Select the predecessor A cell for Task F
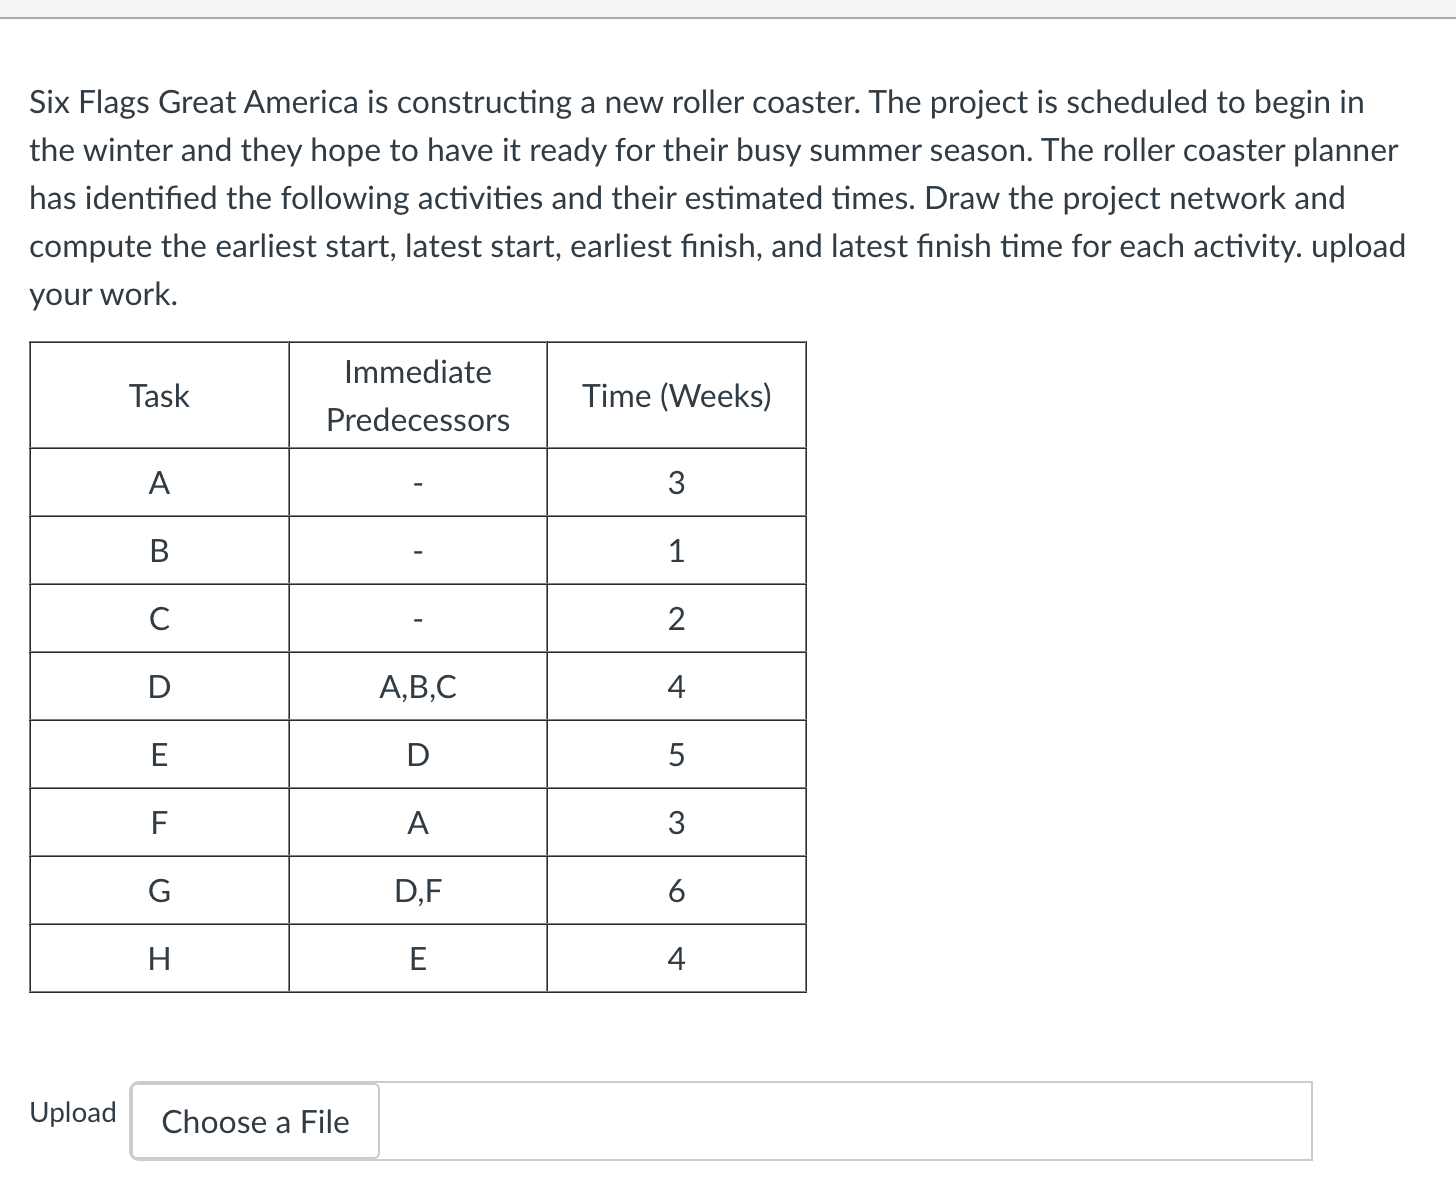Image resolution: width=1456 pixels, height=1204 pixels. click(x=417, y=823)
